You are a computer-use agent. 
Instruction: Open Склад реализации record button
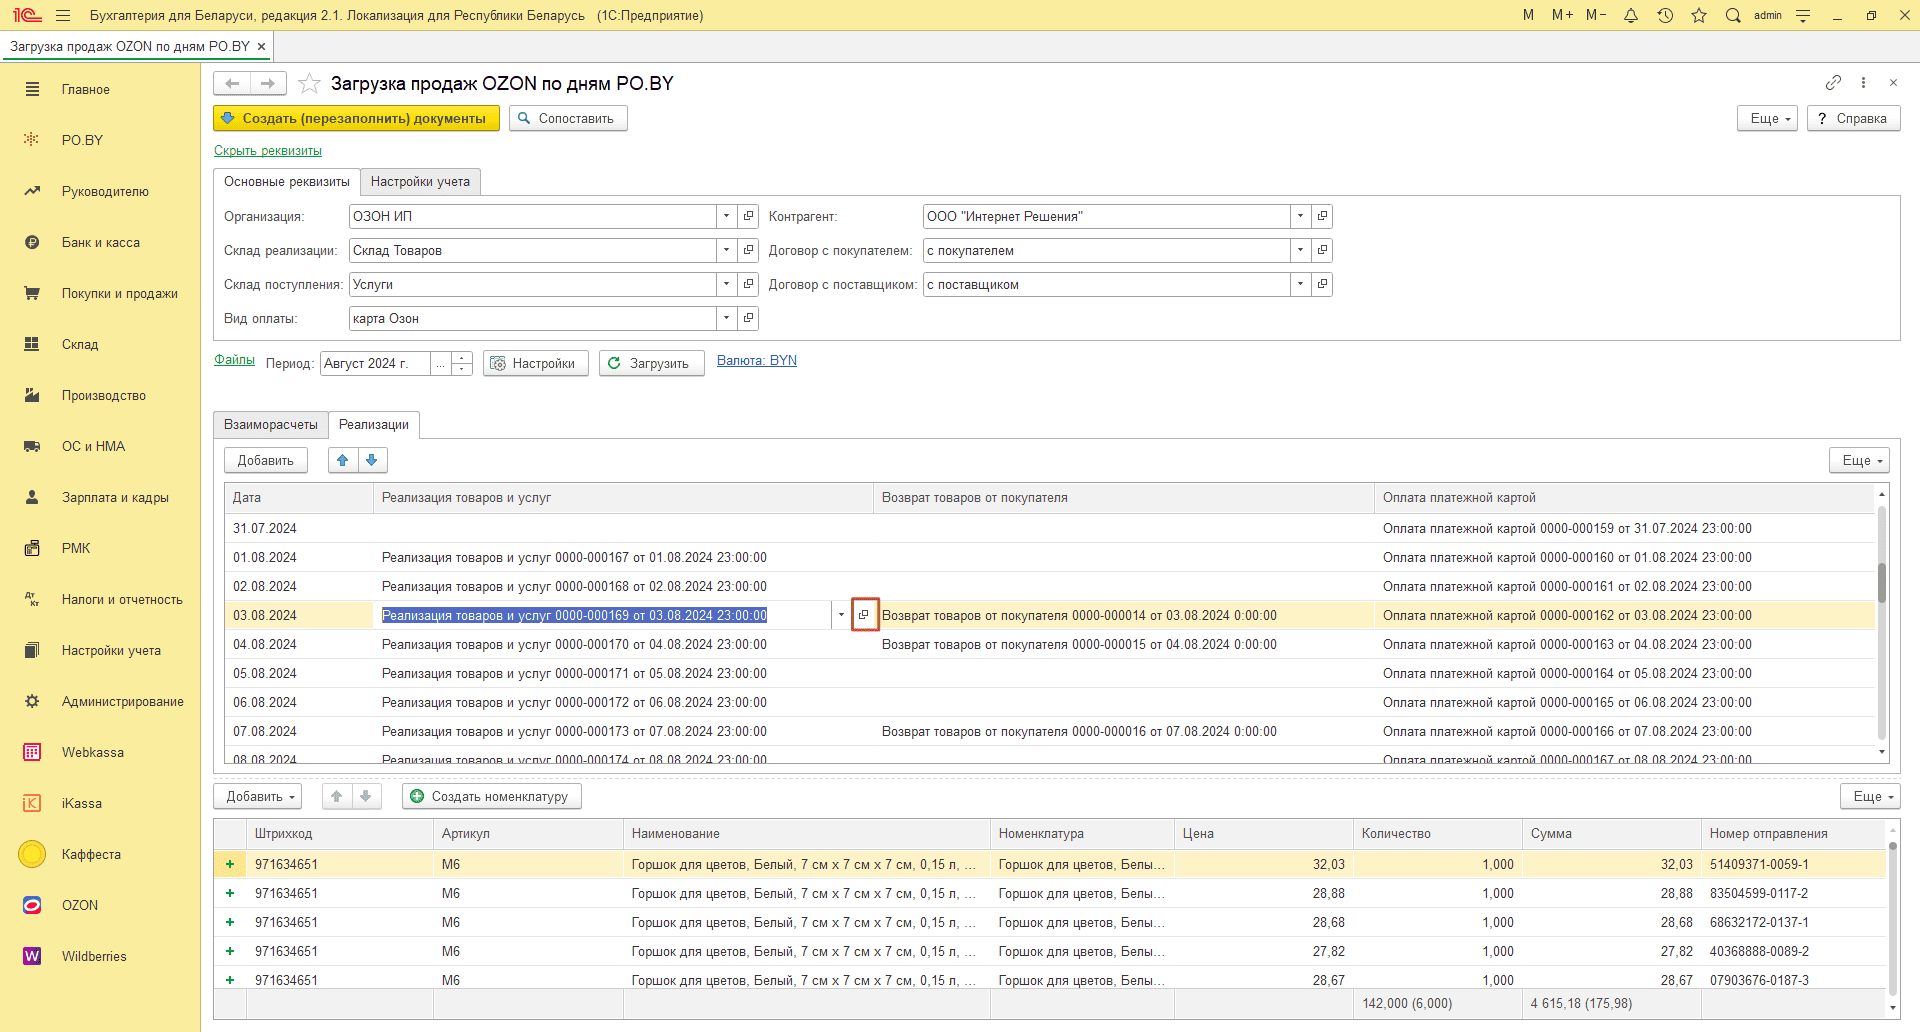(748, 250)
